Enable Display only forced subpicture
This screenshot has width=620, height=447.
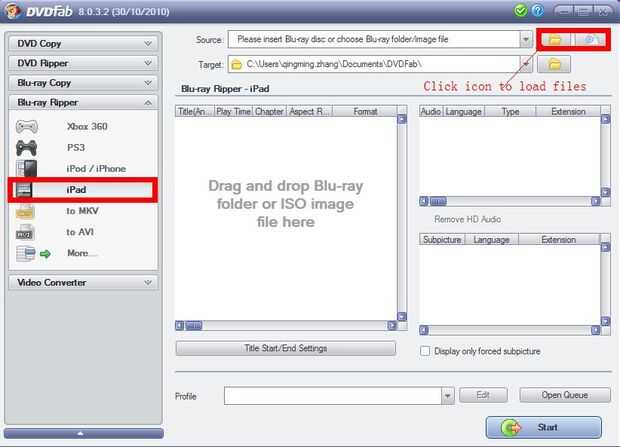pyautogui.click(x=425, y=351)
